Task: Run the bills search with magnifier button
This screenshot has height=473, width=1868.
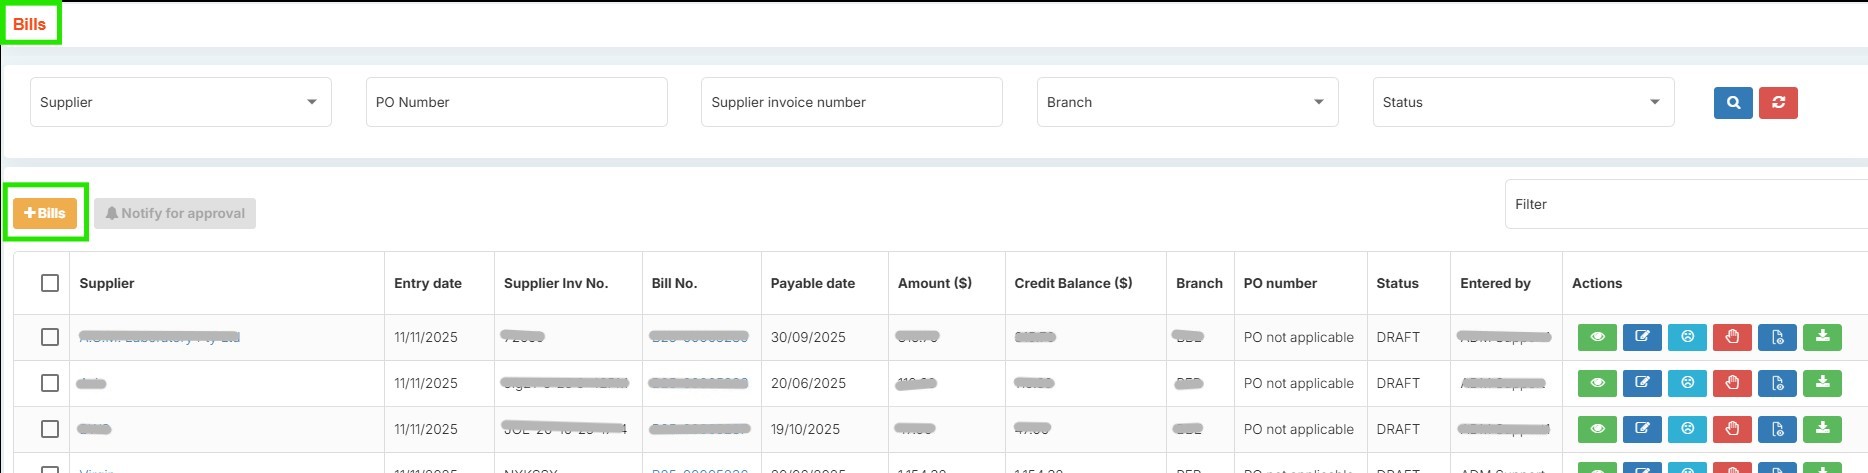Action: point(1733,103)
